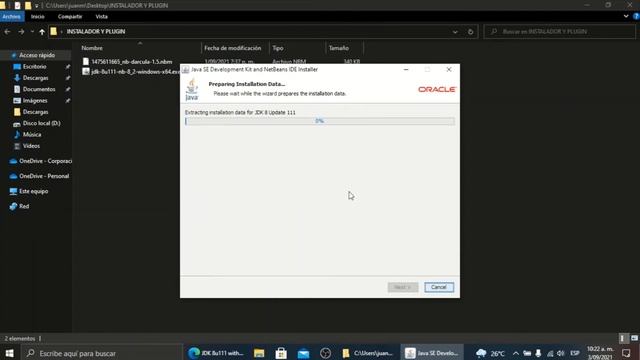This screenshot has width=640, height=360.
Task: Open Música in the navigation pane
Action: click(x=32, y=134)
